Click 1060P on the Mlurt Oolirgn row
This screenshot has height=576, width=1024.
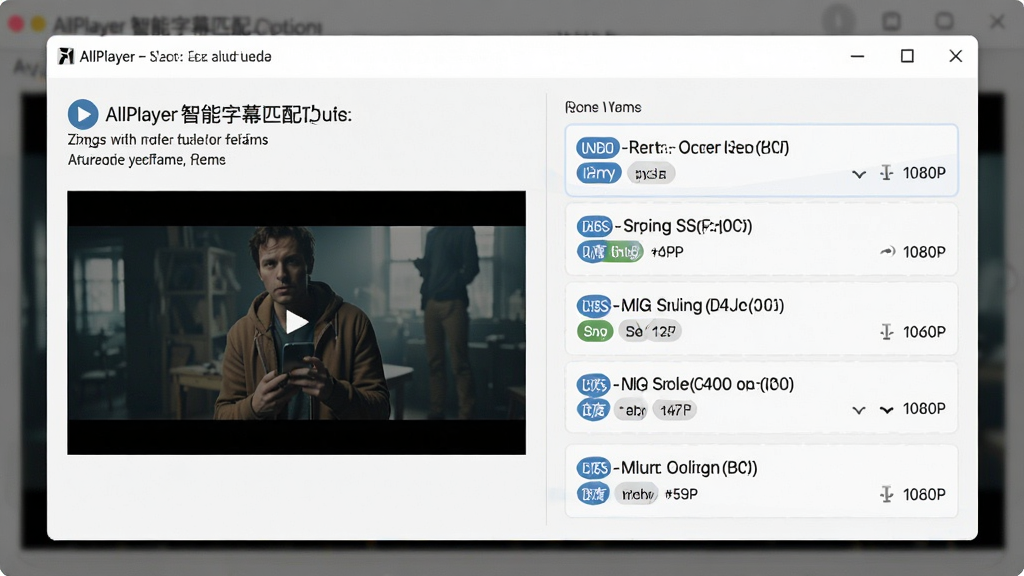924,495
